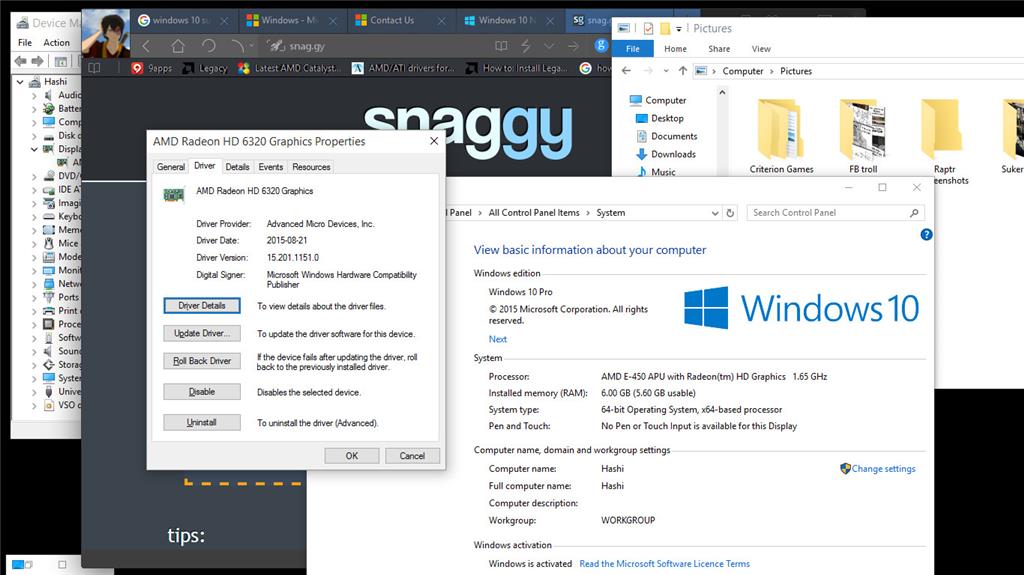Screen dimensions: 1024x575
Task: Click the lightning bolt icon in browser toolbar
Action: pos(525,46)
